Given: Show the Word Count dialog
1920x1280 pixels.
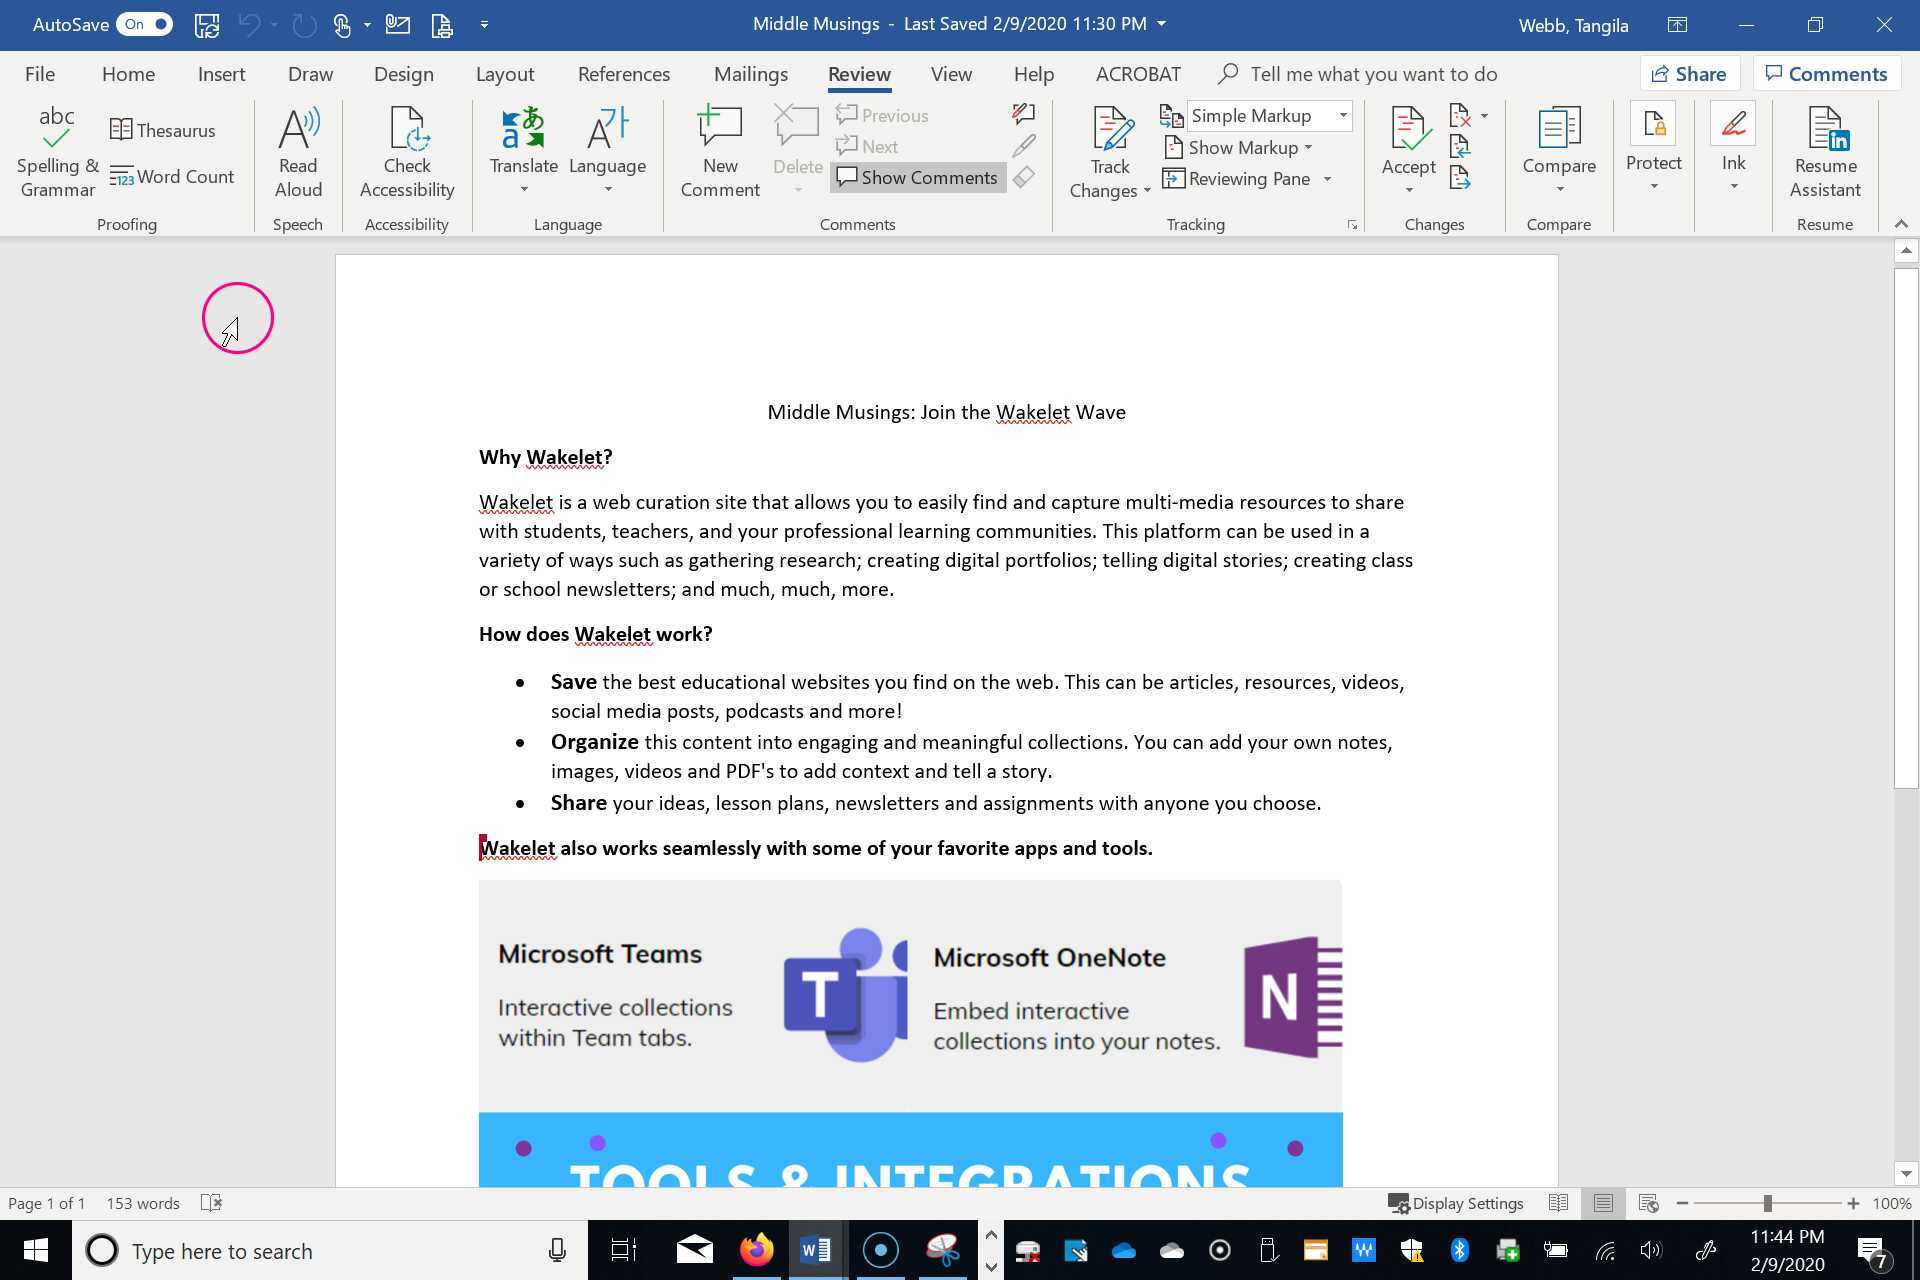Looking at the screenshot, I should point(171,177).
